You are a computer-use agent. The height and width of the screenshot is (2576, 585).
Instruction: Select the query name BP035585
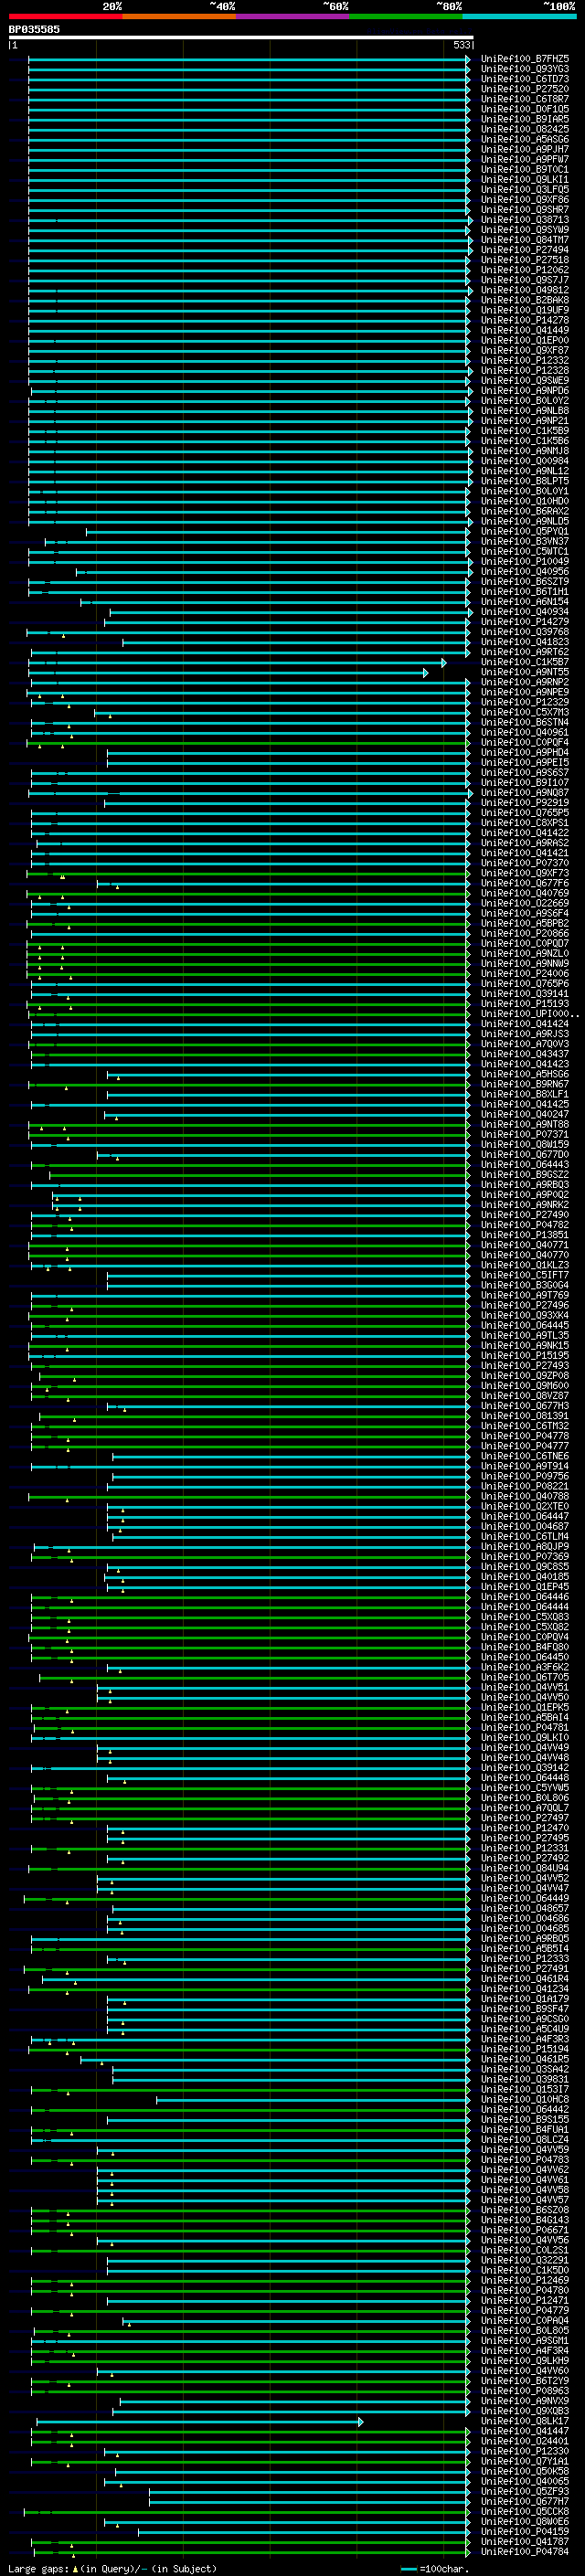(x=34, y=29)
